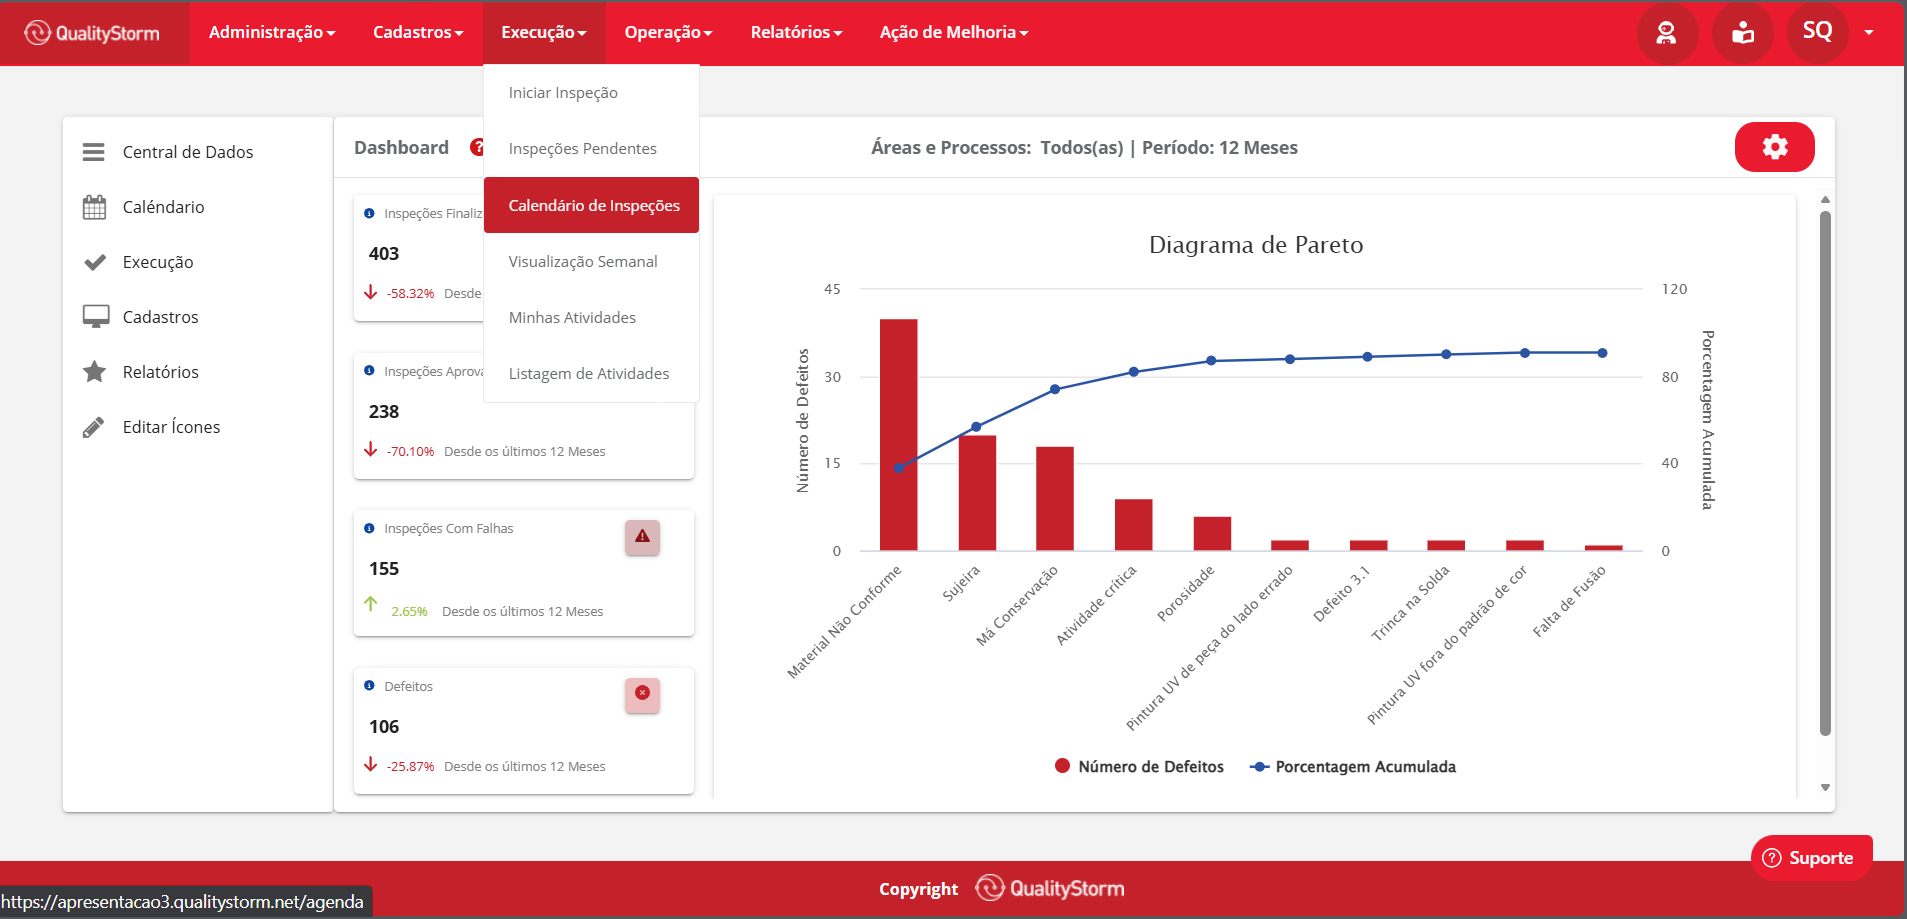Click info icon on Inspeções Finalizadas card

click(x=369, y=213)
